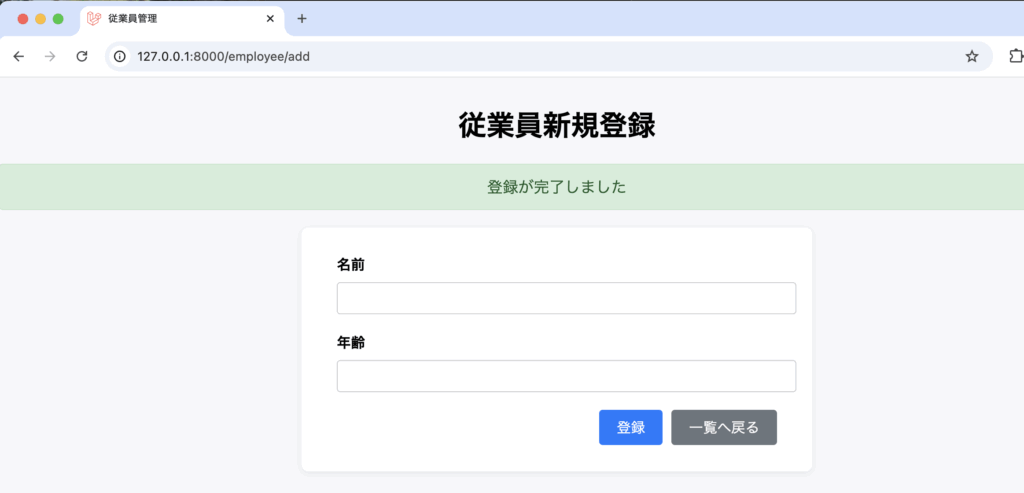Click the browser forward arrow

pos(50,57)
